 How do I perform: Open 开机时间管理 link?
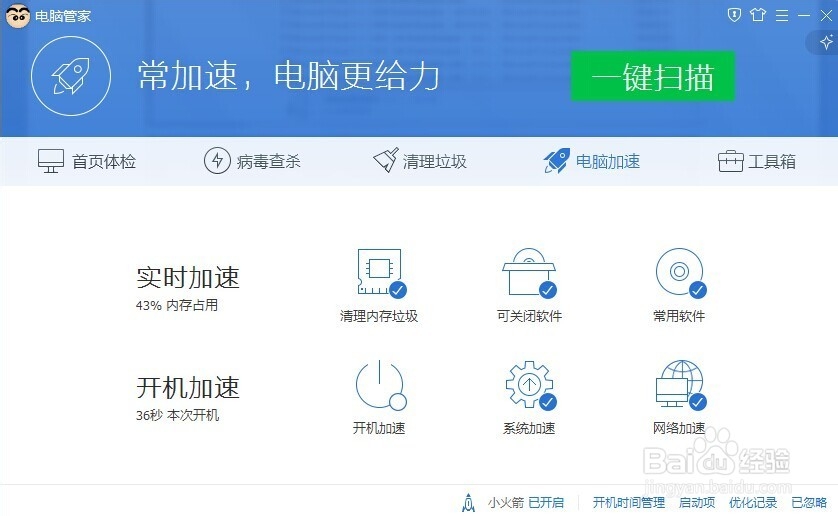[x=628, y=503]
